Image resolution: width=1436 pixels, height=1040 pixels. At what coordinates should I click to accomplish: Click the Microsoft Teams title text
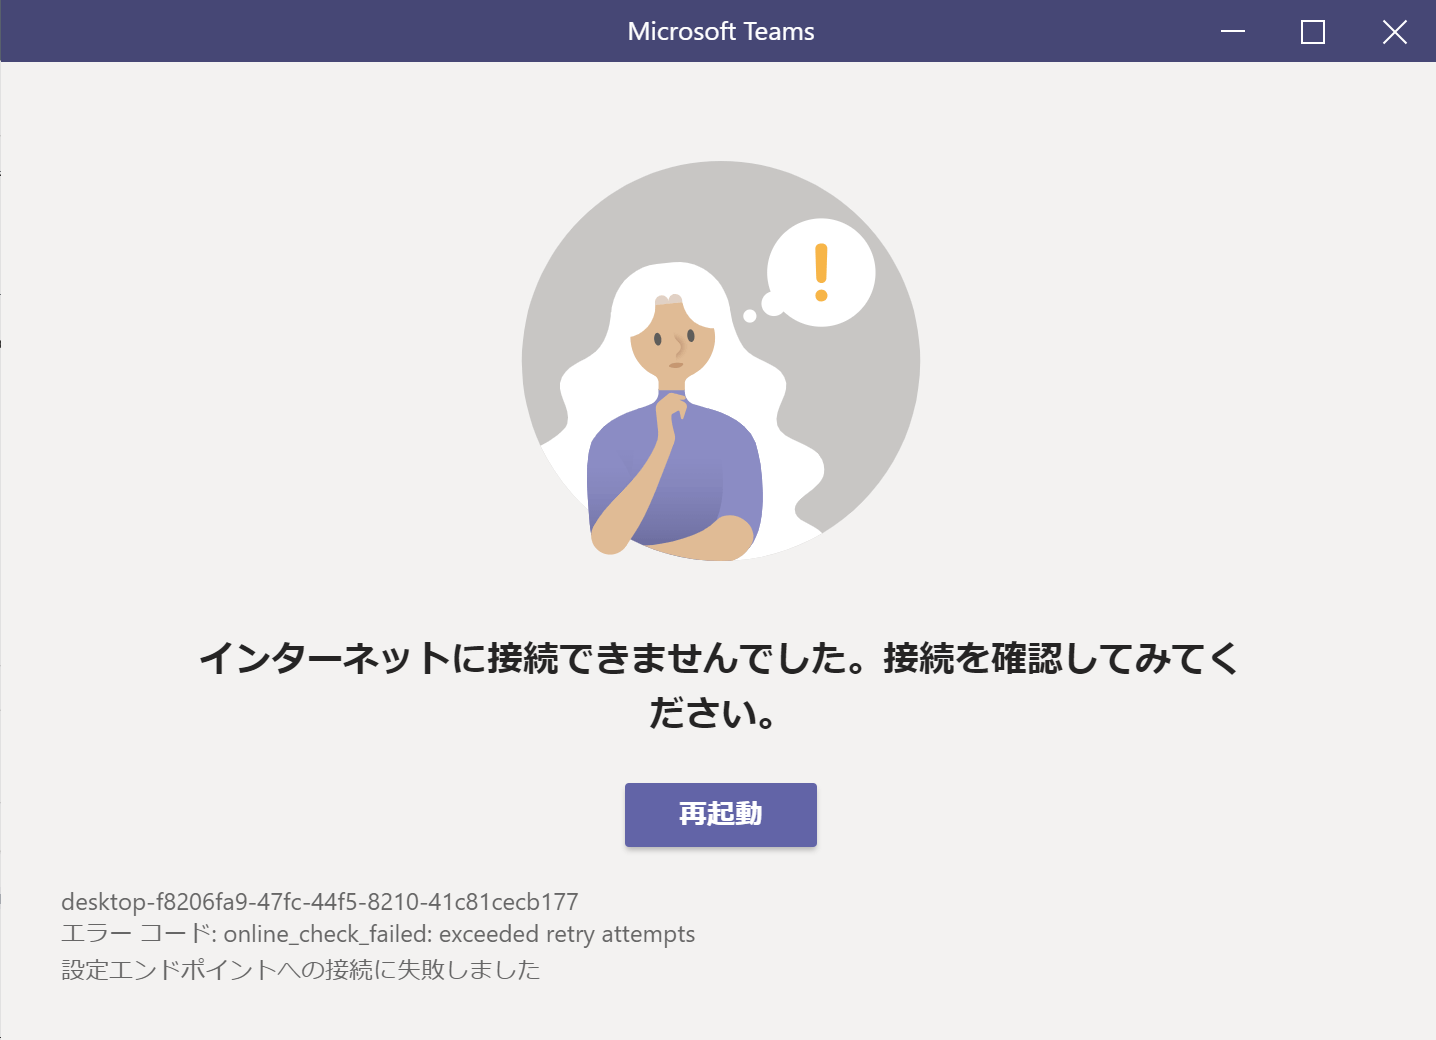720,32
